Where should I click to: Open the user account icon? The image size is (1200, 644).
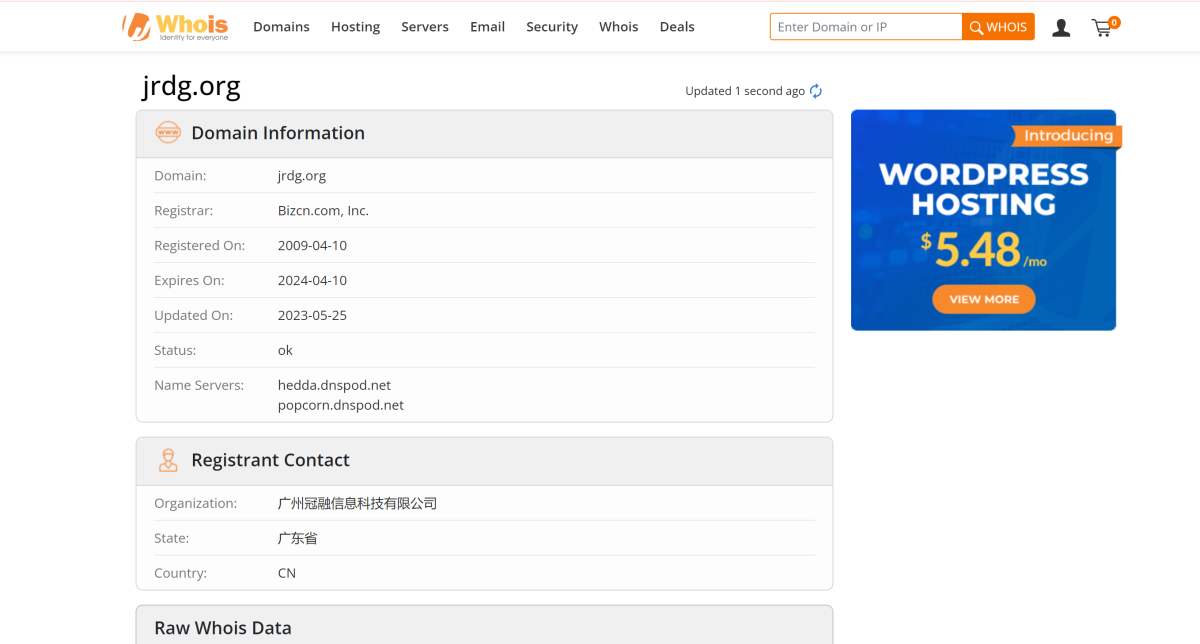pyautogui.click(x=1060, y=27)
